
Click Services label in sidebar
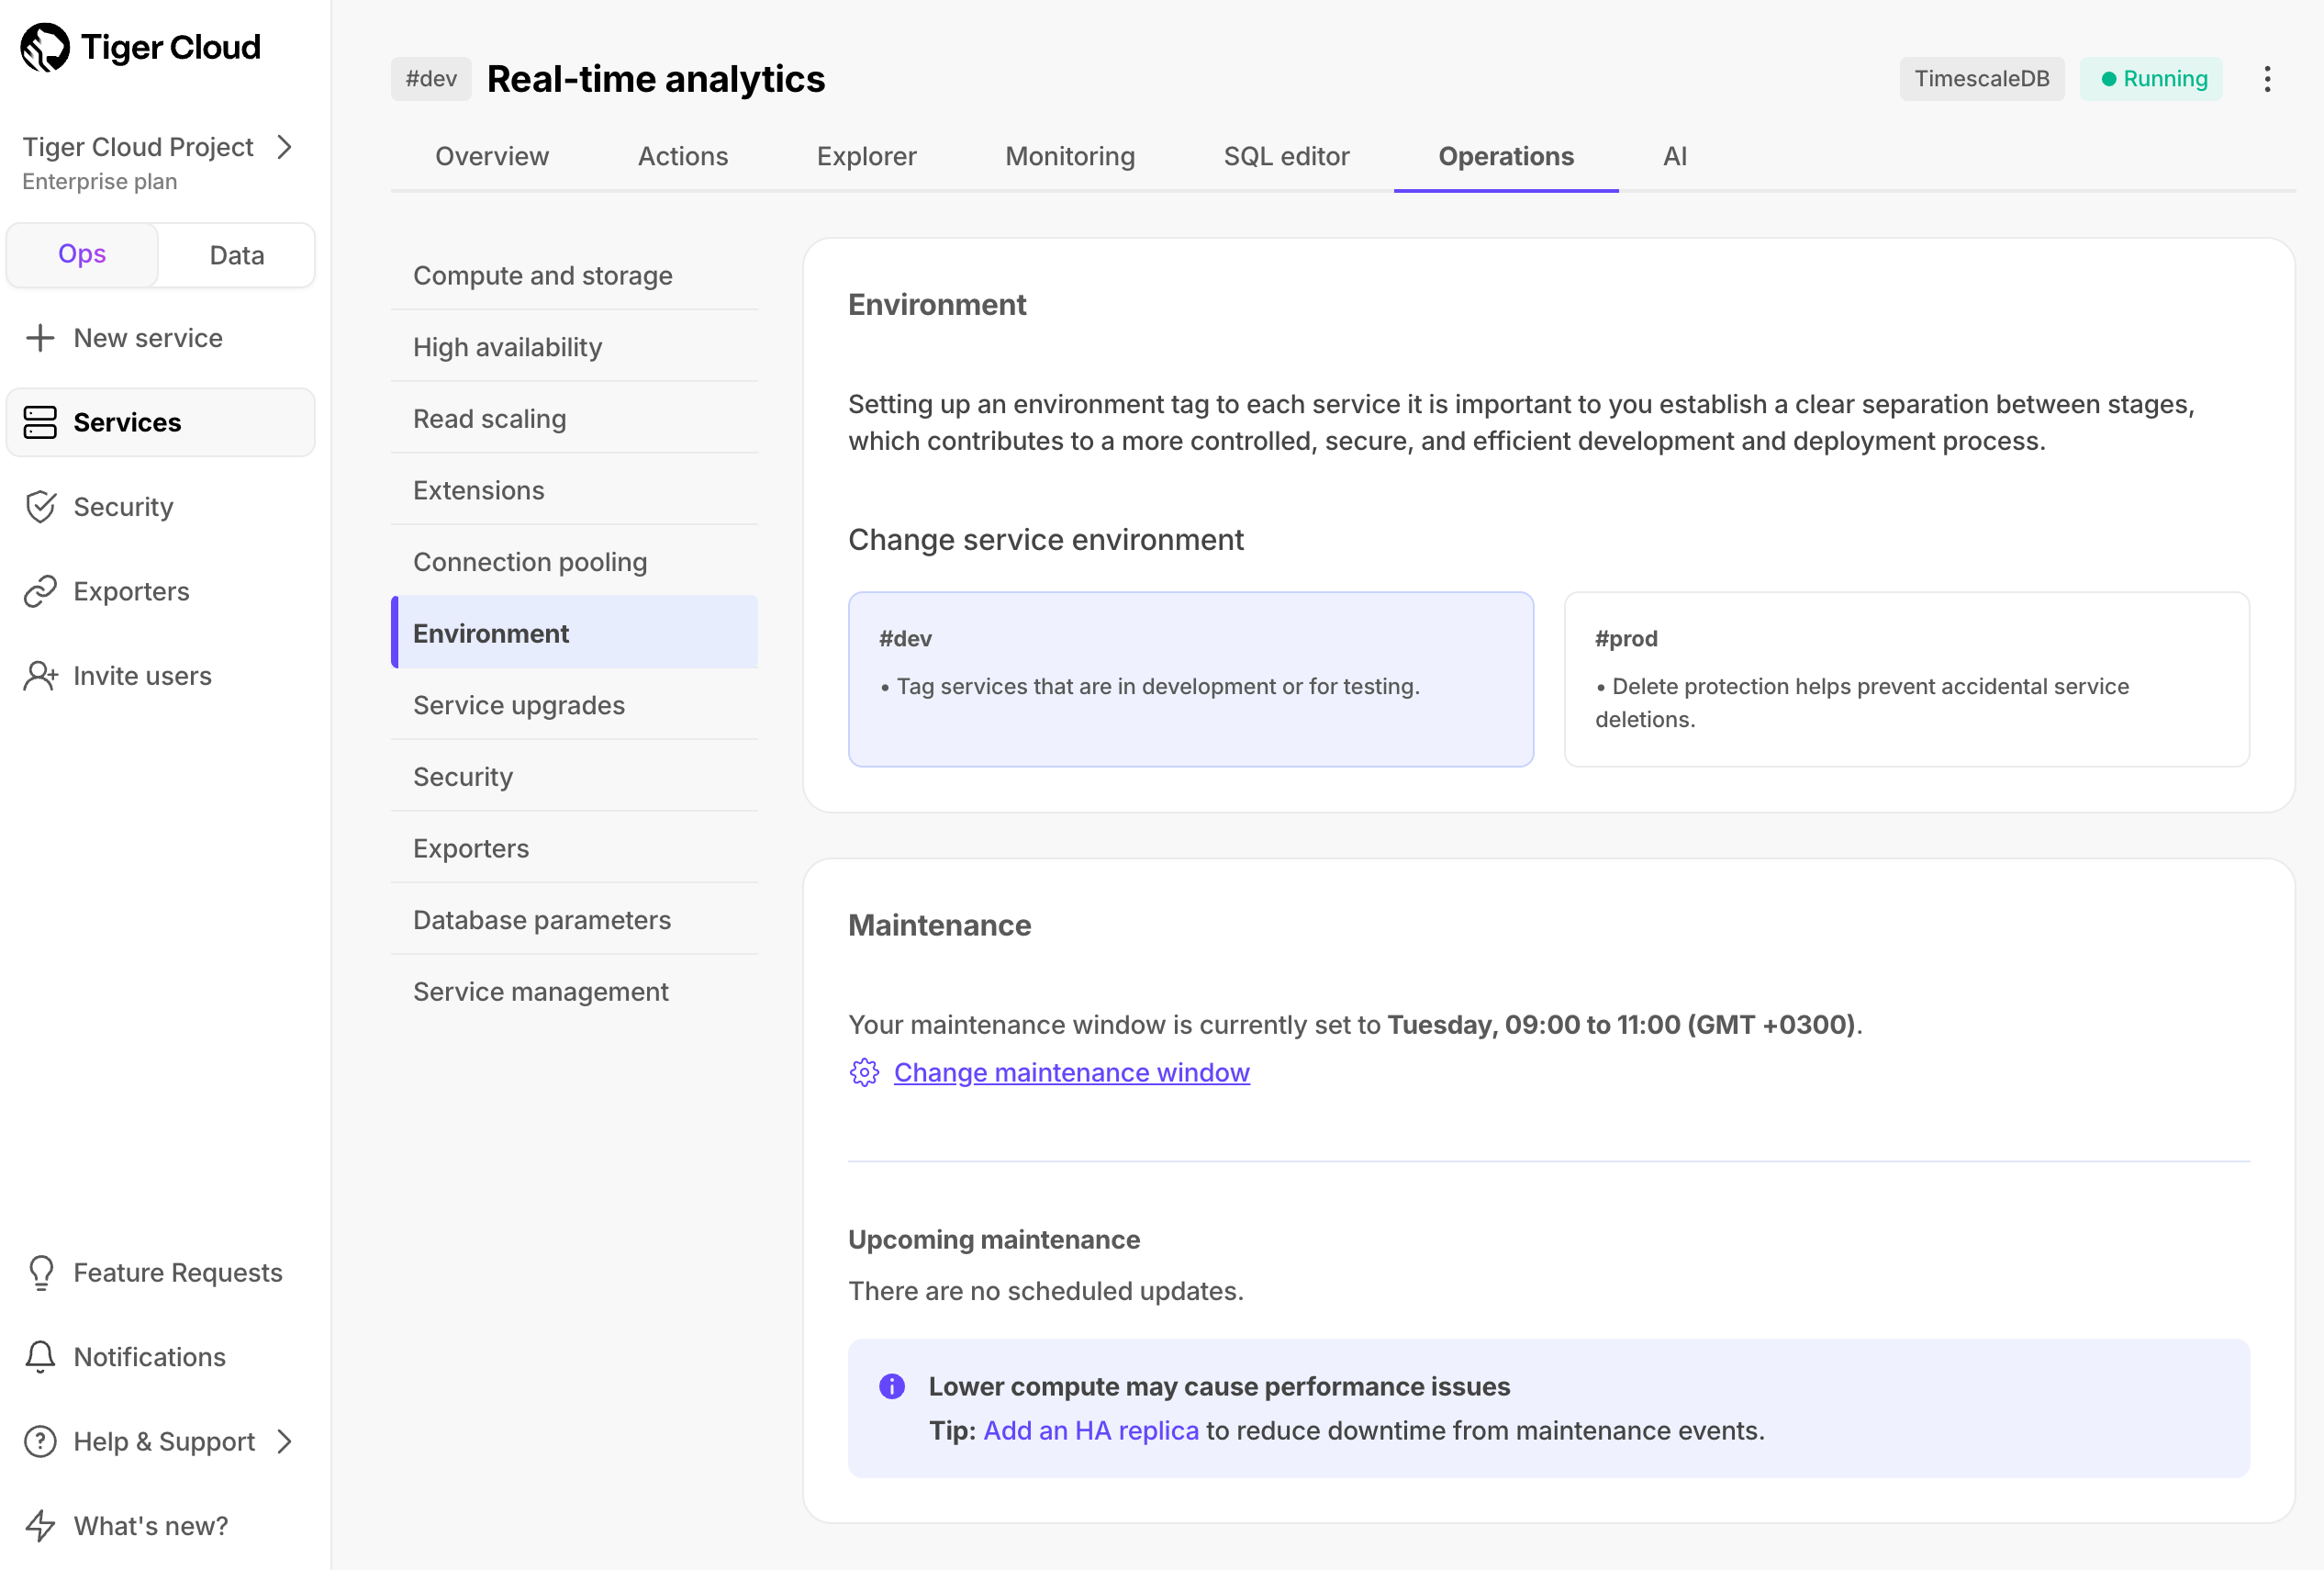127,423
